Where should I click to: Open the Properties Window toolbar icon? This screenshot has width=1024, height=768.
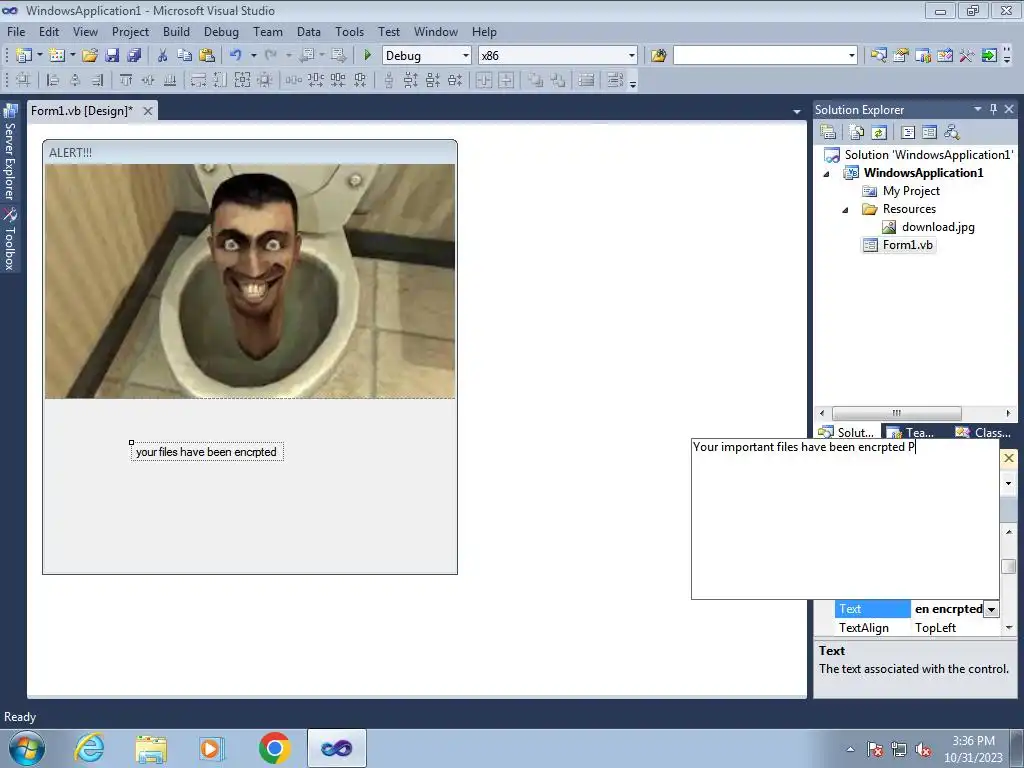[x=901, y=56]
